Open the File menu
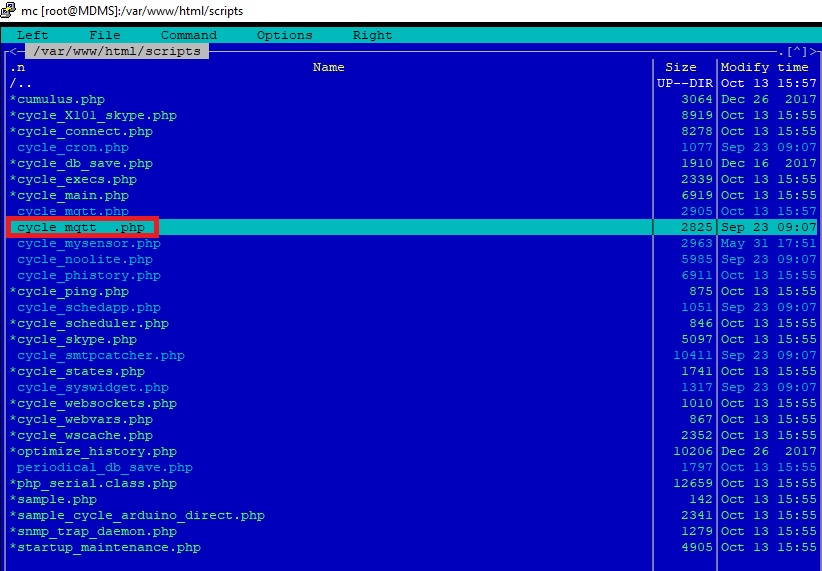 pyautogui.click(x=105, y=35)
